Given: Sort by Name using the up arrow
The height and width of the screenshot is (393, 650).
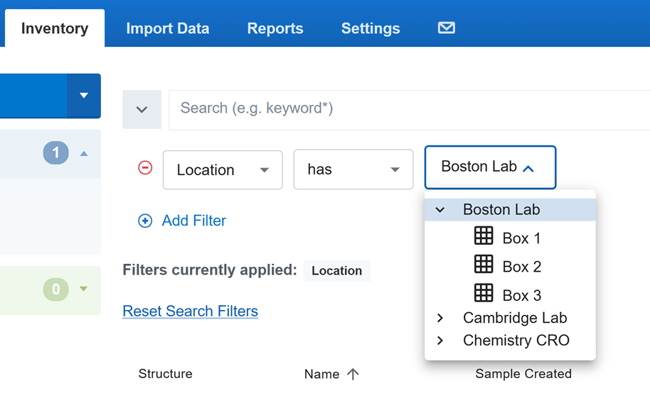Looking at the screenshot, I should pyautogui.click(x=353, y=374).
